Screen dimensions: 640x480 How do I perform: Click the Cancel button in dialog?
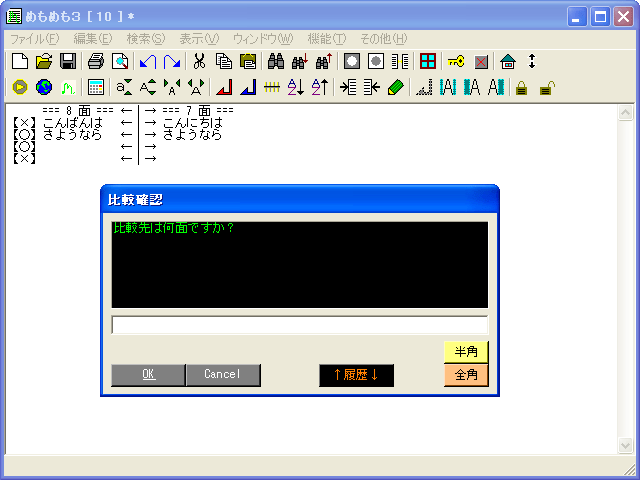tap(223, 375)
